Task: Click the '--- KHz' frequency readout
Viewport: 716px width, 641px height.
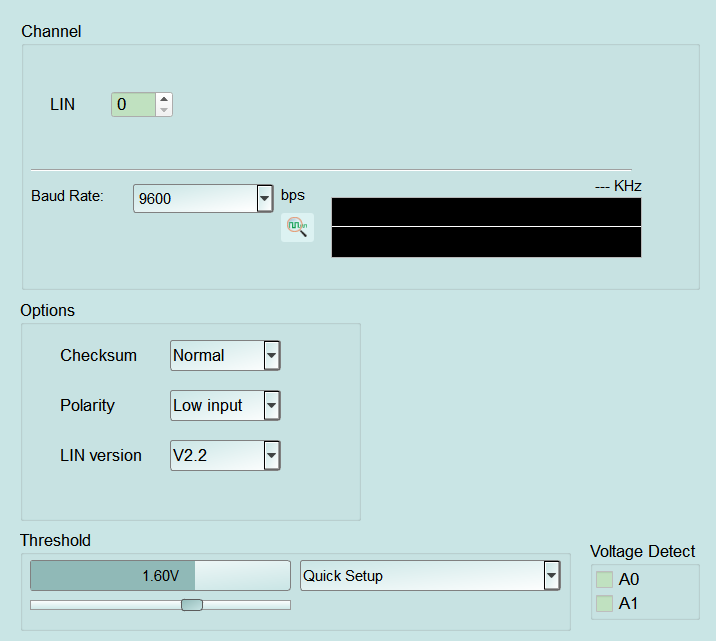Action: [618, 186]
